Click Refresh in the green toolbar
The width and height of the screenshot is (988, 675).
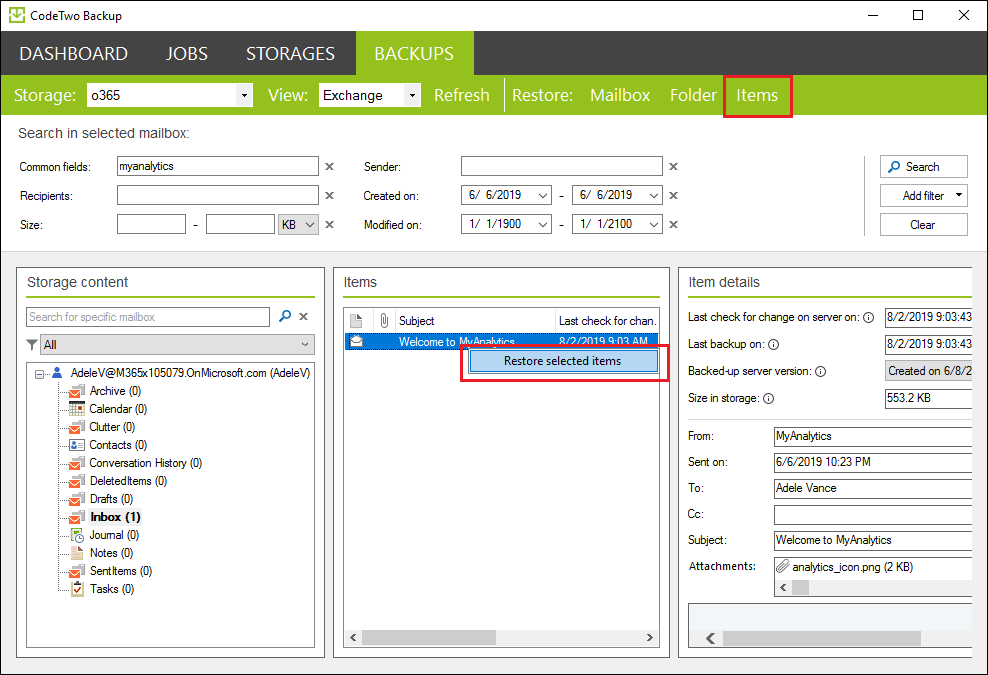click(462, 95)
